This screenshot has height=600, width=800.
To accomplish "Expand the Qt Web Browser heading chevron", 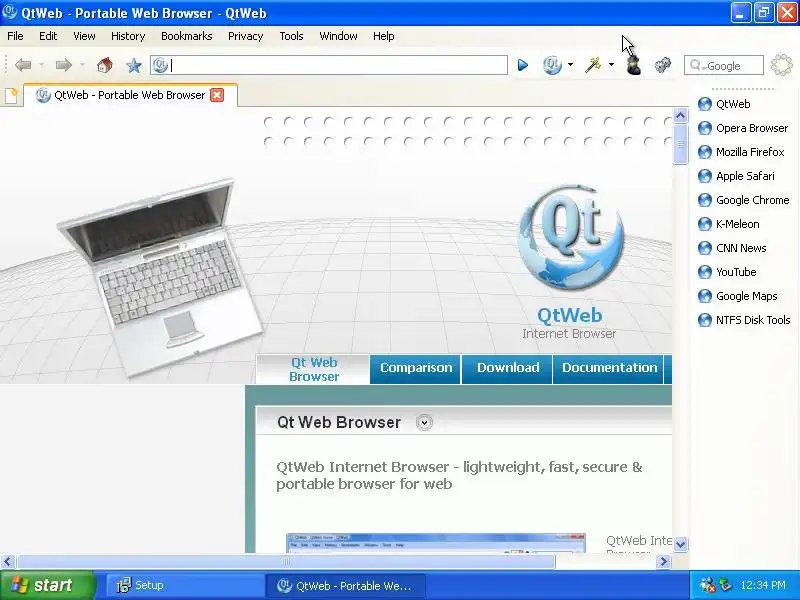I will pos(424,422).
